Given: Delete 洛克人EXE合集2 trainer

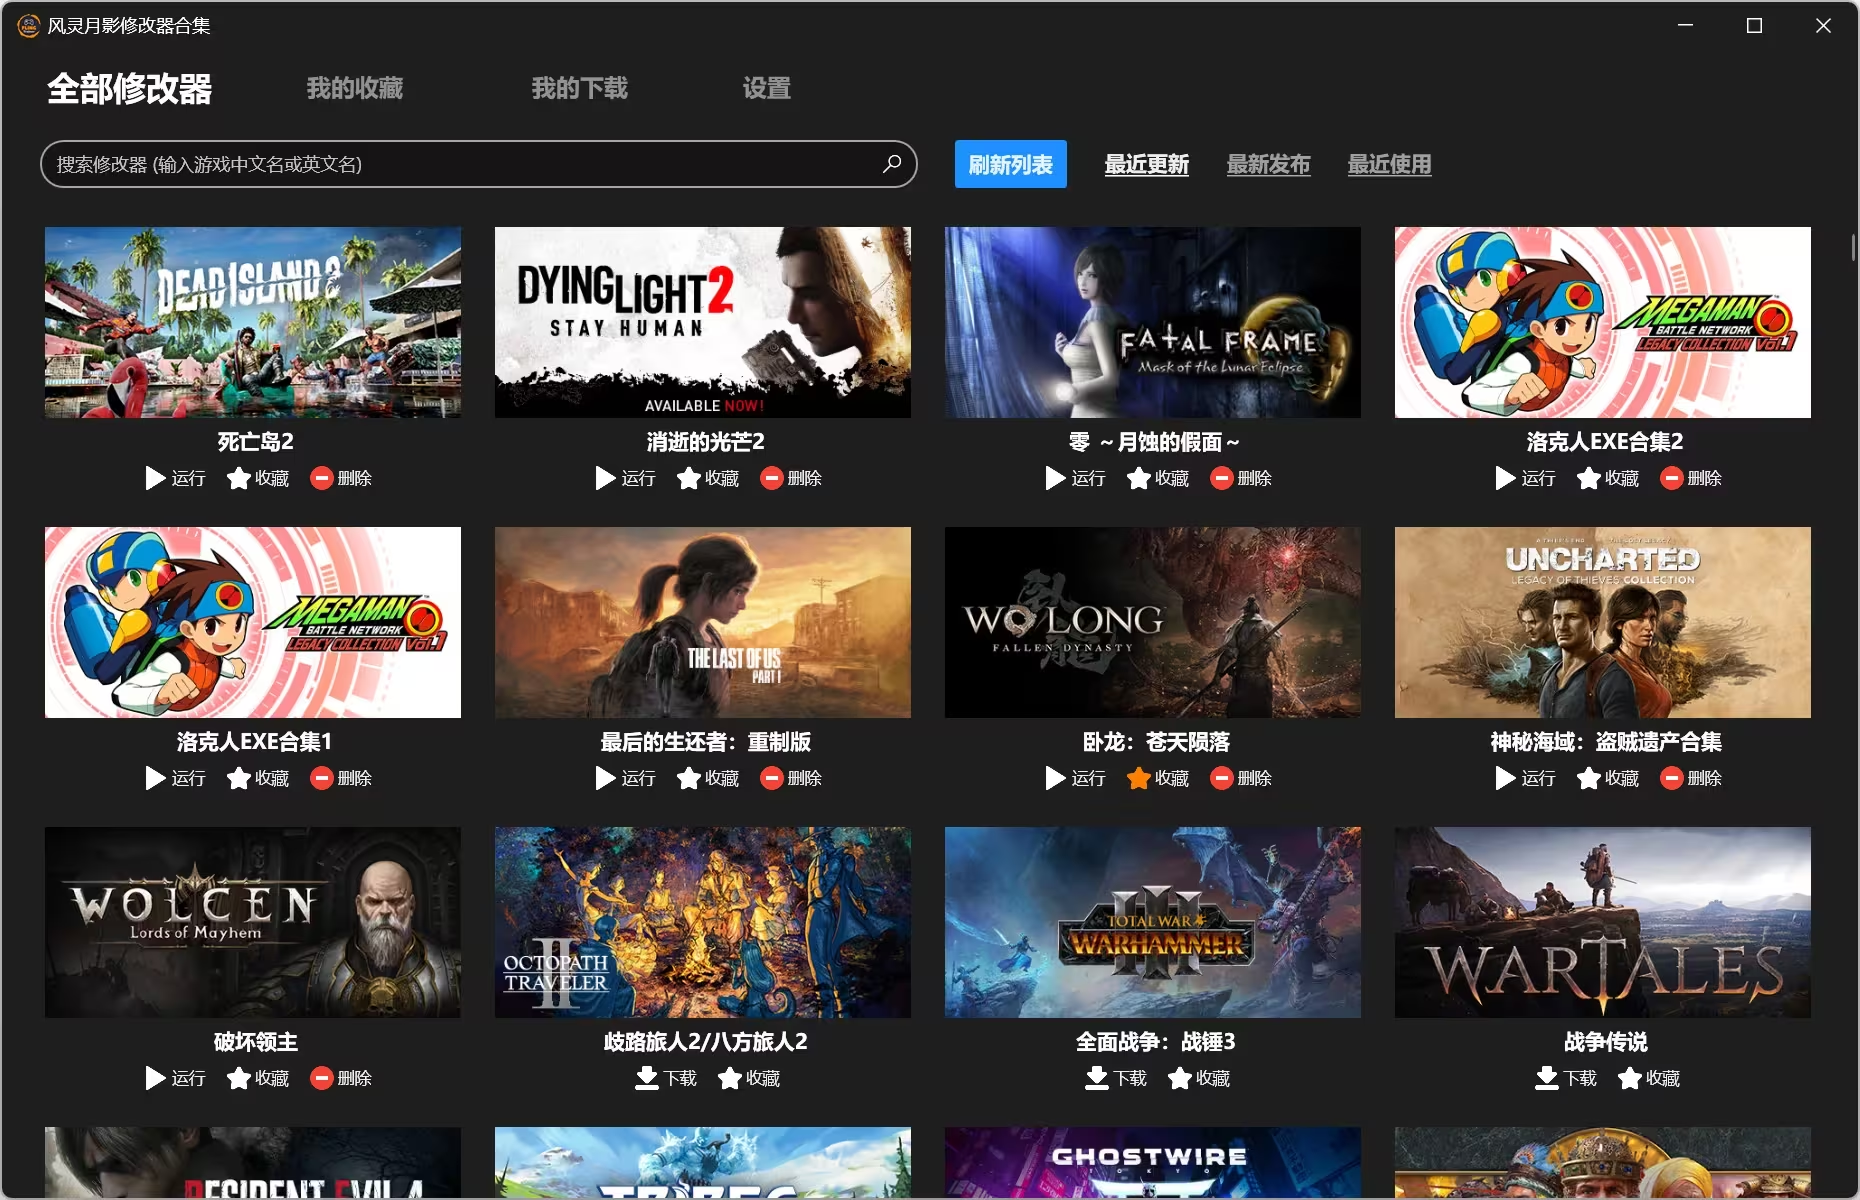Looking at the screenshot, I should [x=1691, y=478].
